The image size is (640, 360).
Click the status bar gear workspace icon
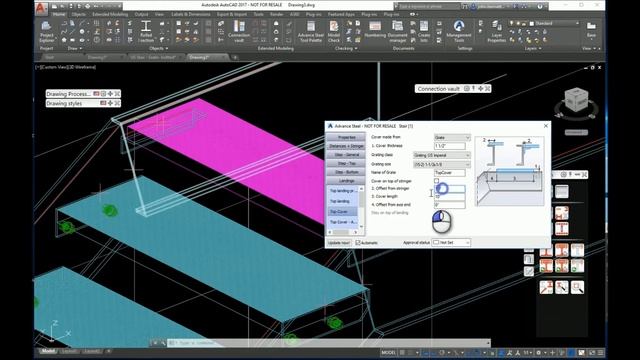(x=538, y=353)
